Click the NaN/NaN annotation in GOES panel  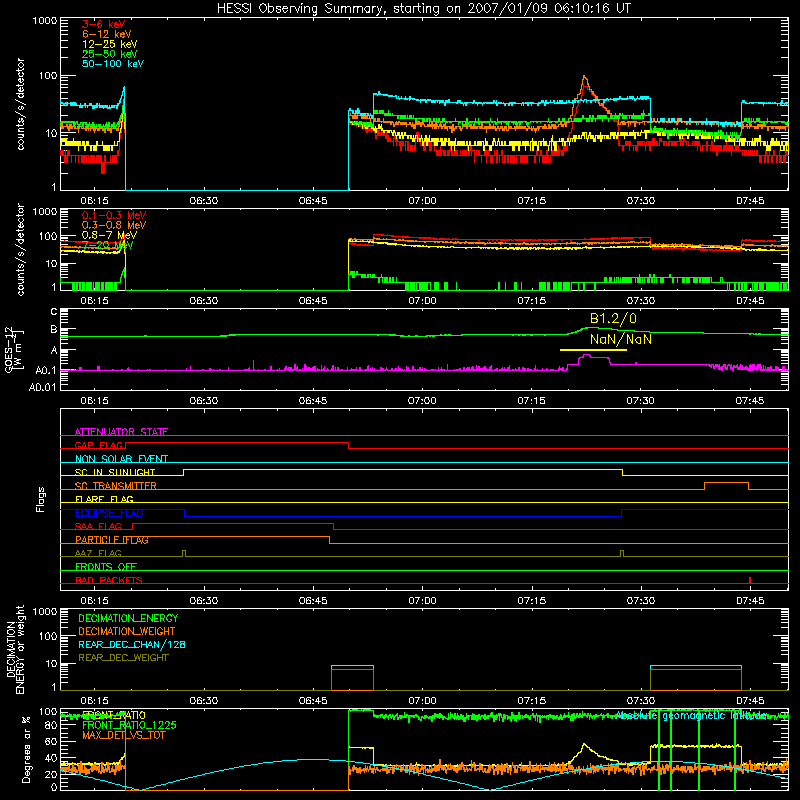(x=621, y=339)
